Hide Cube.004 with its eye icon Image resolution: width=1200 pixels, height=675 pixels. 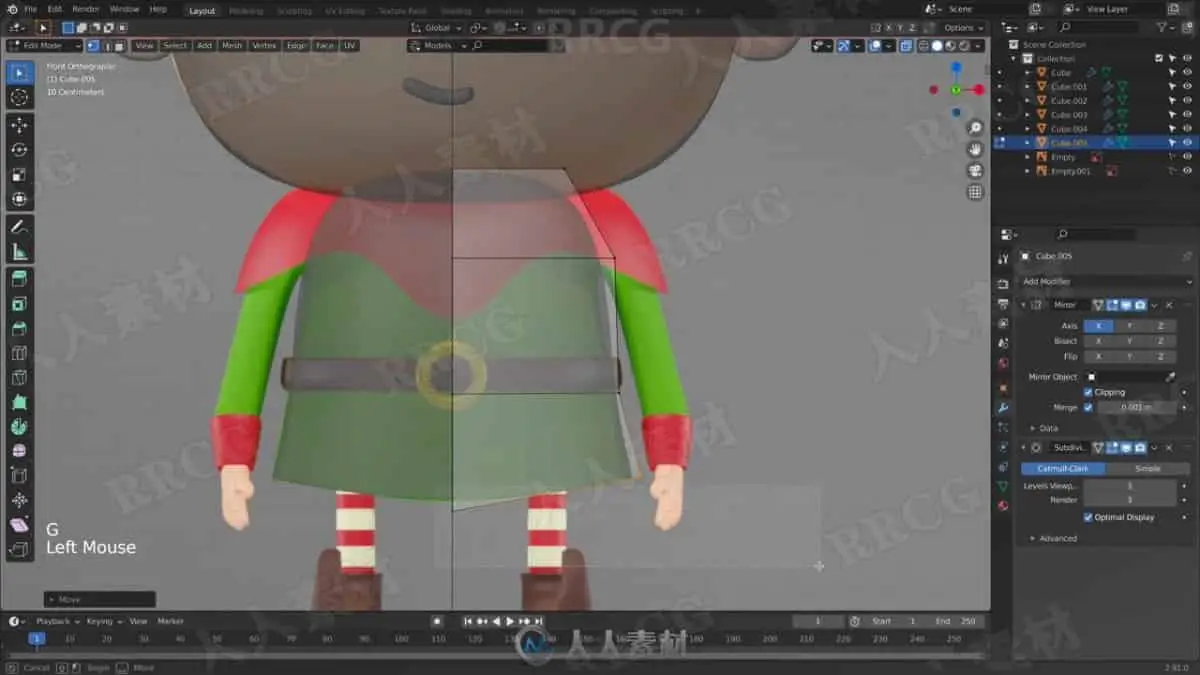coord(1187,129)
